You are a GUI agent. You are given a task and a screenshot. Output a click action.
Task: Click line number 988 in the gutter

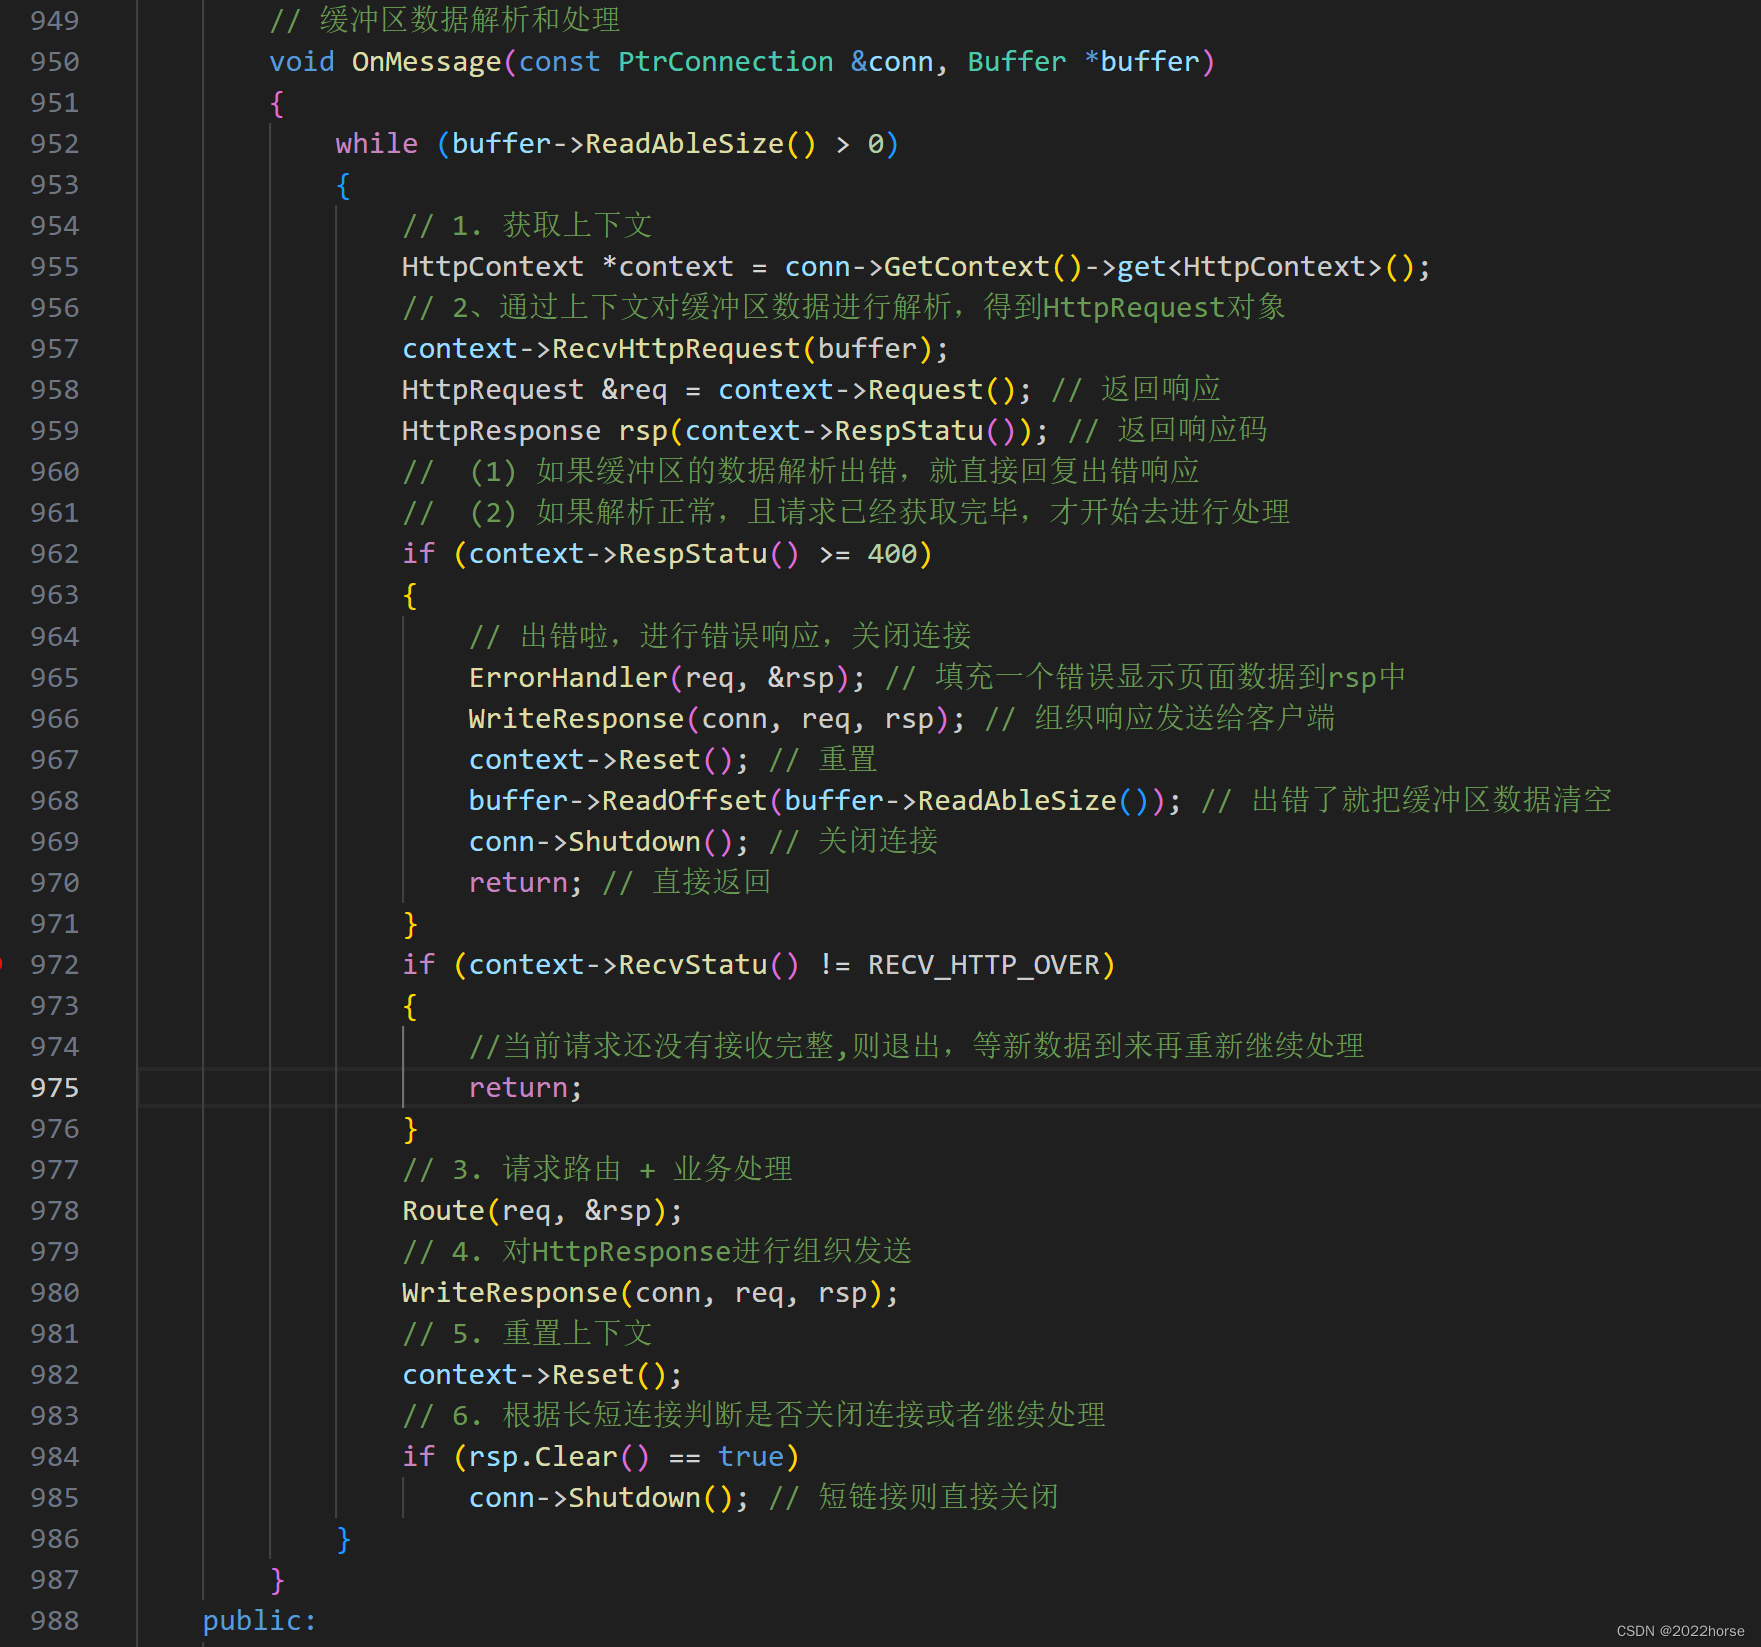click(x=54, y=1621)
